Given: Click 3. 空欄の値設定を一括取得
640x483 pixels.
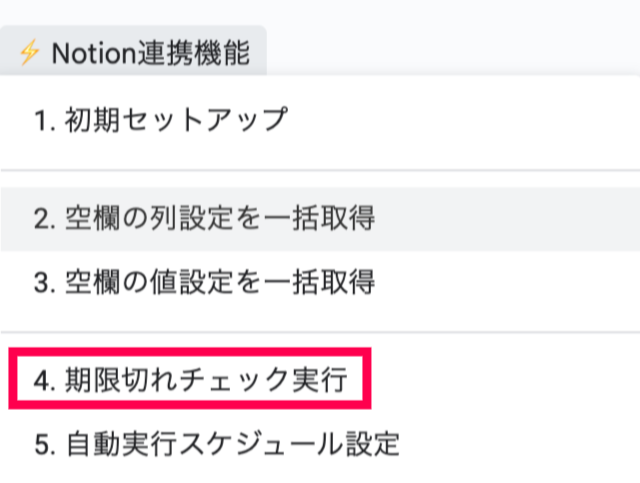Looking at the screenshot, I should point(205,282).
